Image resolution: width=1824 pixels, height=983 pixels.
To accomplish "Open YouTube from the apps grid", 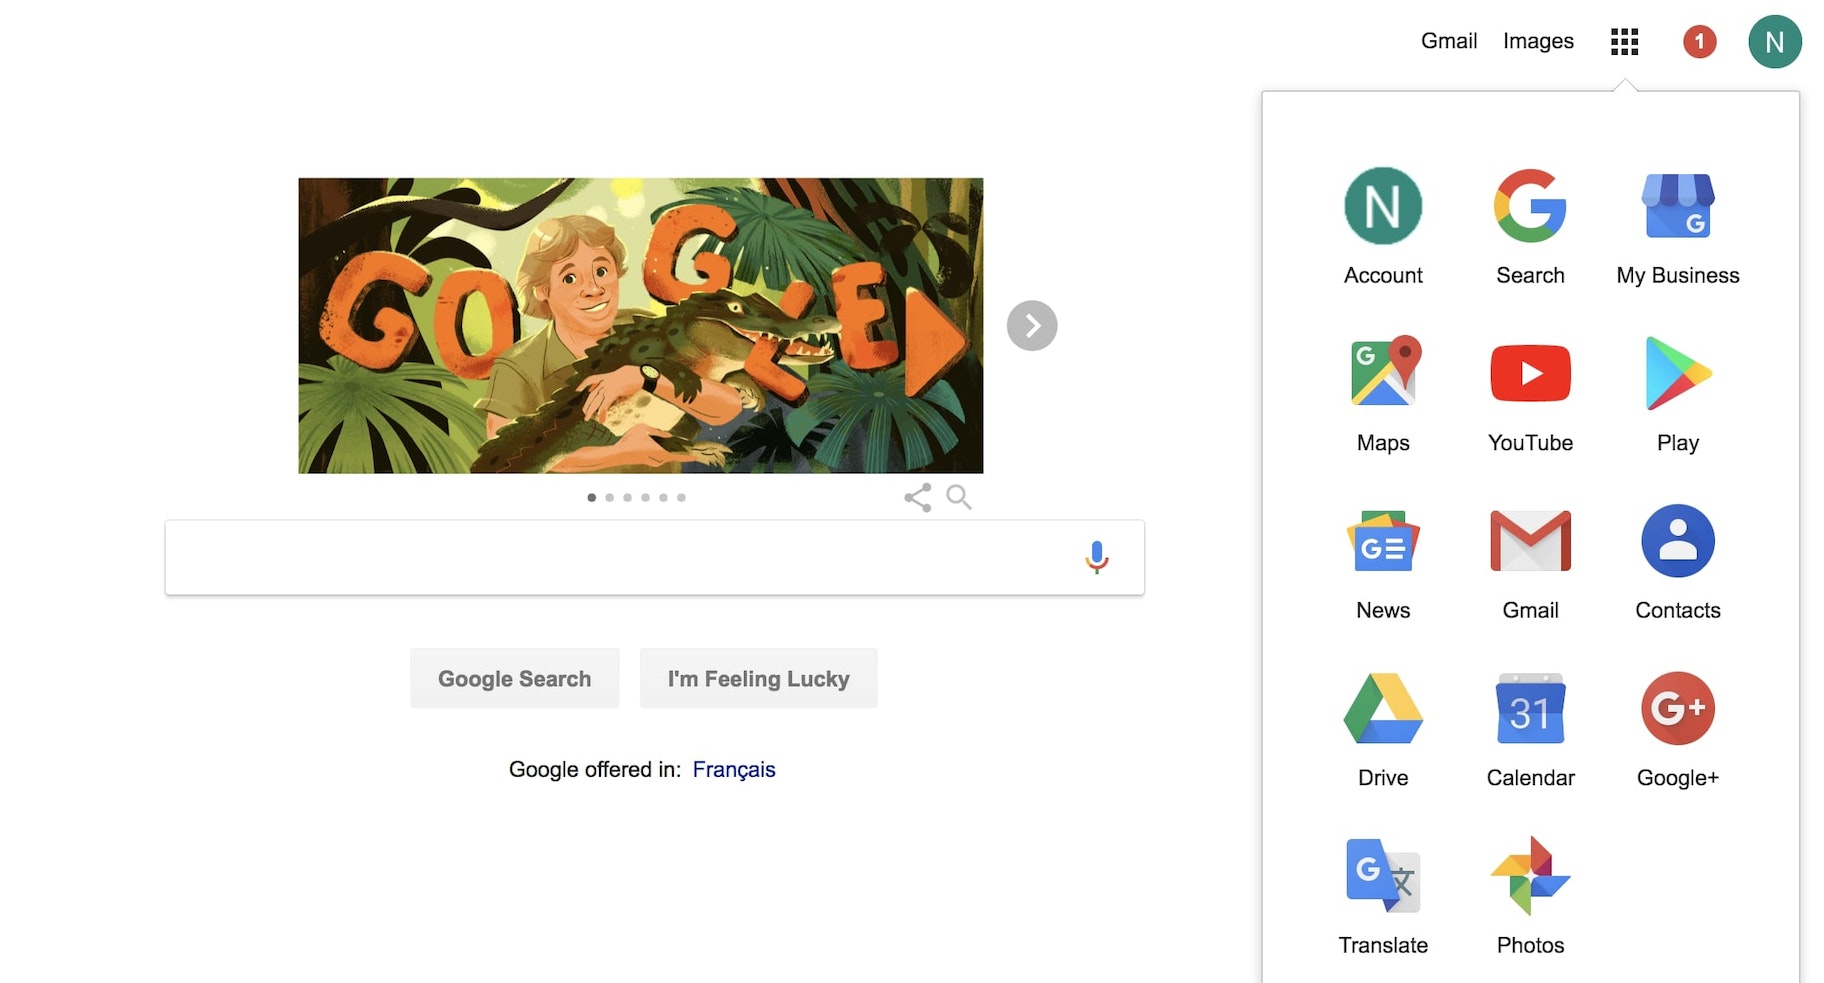I will pyautogui.click(x=1530, y=374).
